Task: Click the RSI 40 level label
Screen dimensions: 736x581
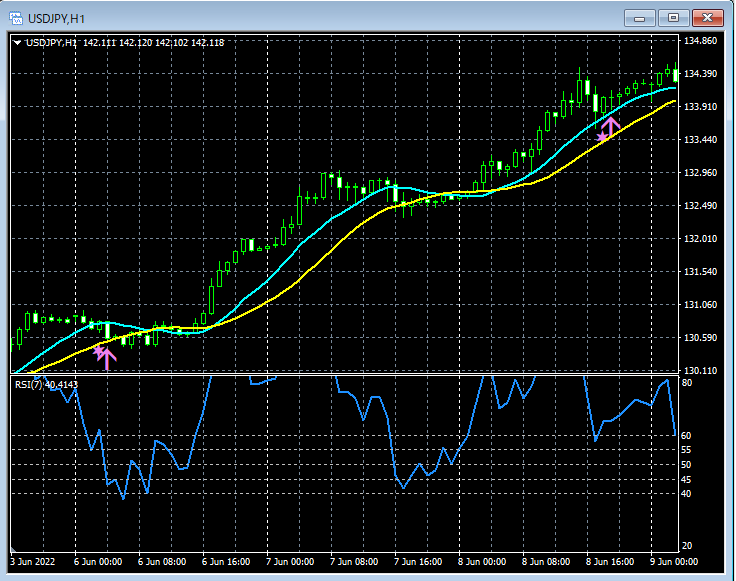Action: [686, 494]
